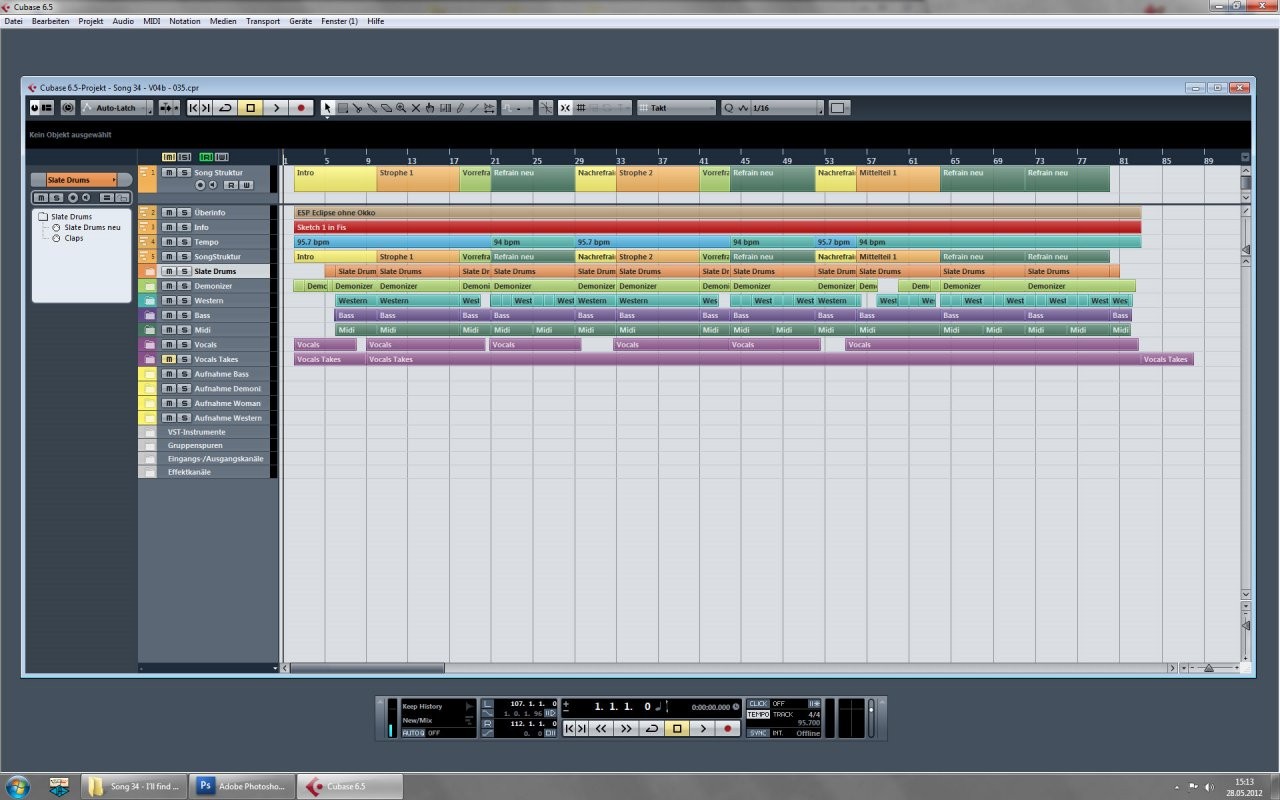Image resolution: width=1280 pixels, height=800 pixels.
Task: Select Claps in inspector tree
Action: click(x=74, y=238)
